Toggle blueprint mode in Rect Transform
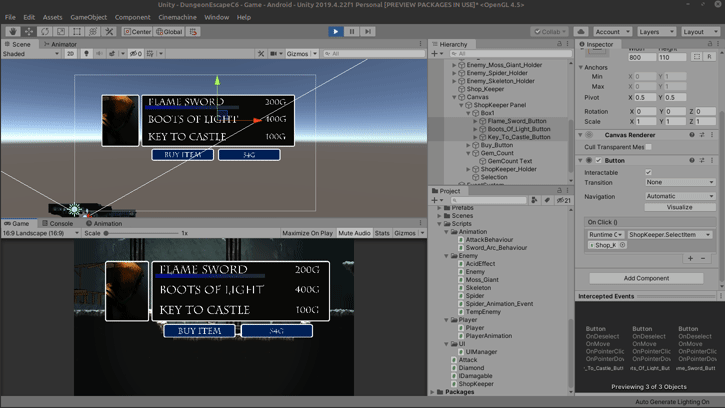Screen dimensions: 725x408 coord(697,57)
